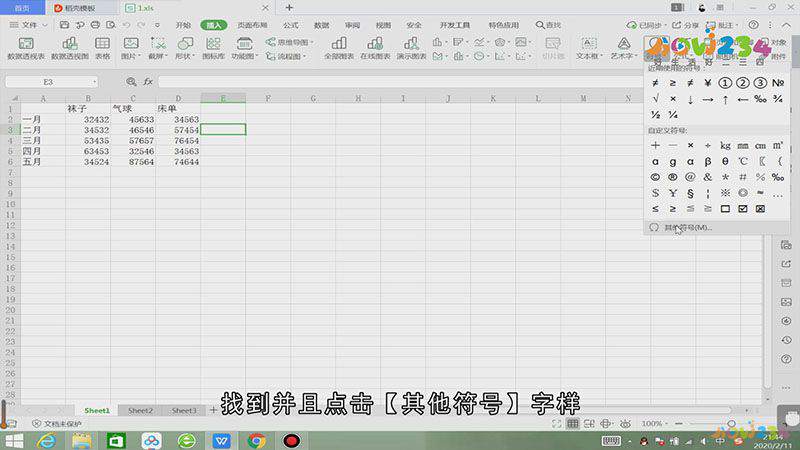Insert a 文本框 text box

tap(589, 48)
